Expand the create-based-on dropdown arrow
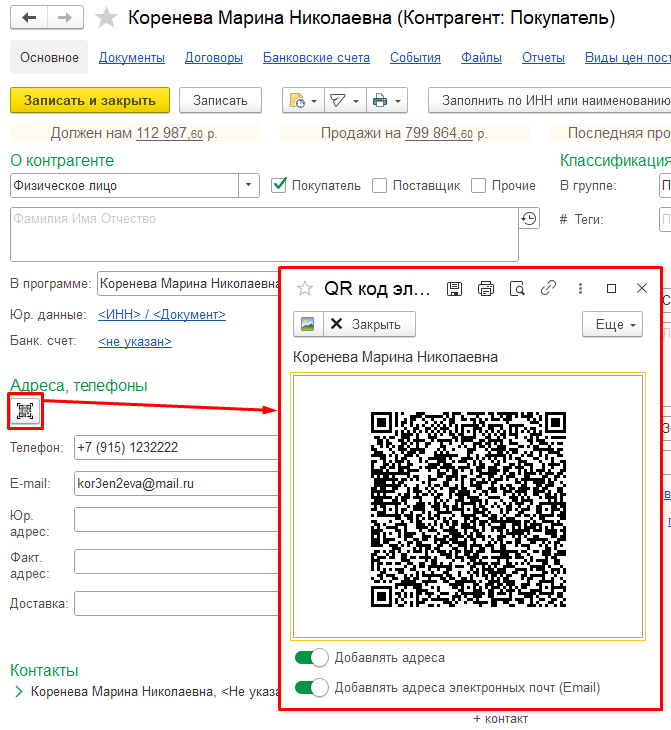Screen dimensions: 671x730 tap(314, 101)
